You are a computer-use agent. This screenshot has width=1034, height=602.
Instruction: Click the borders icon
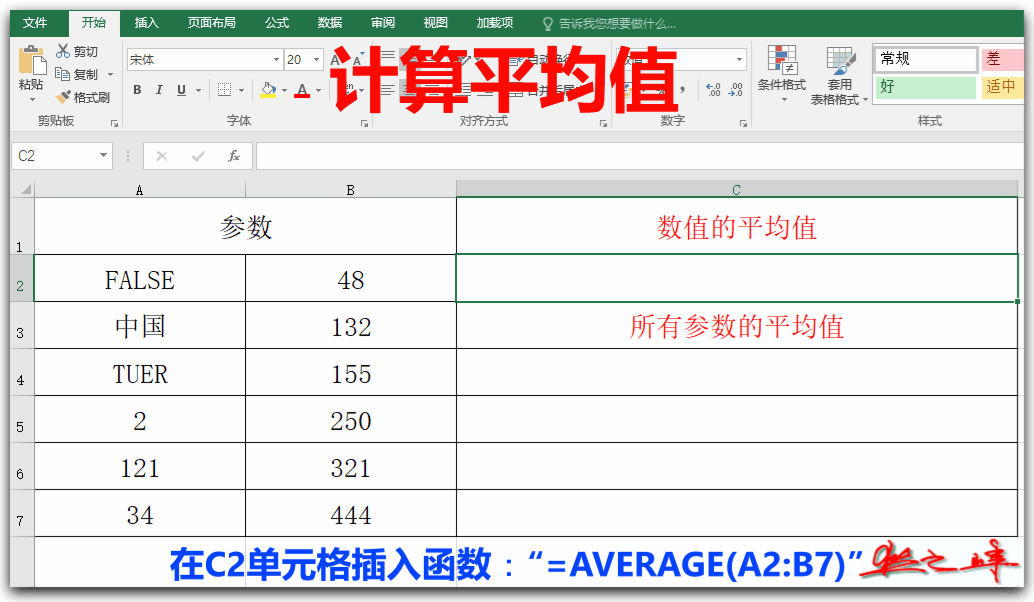click(224, 90)
